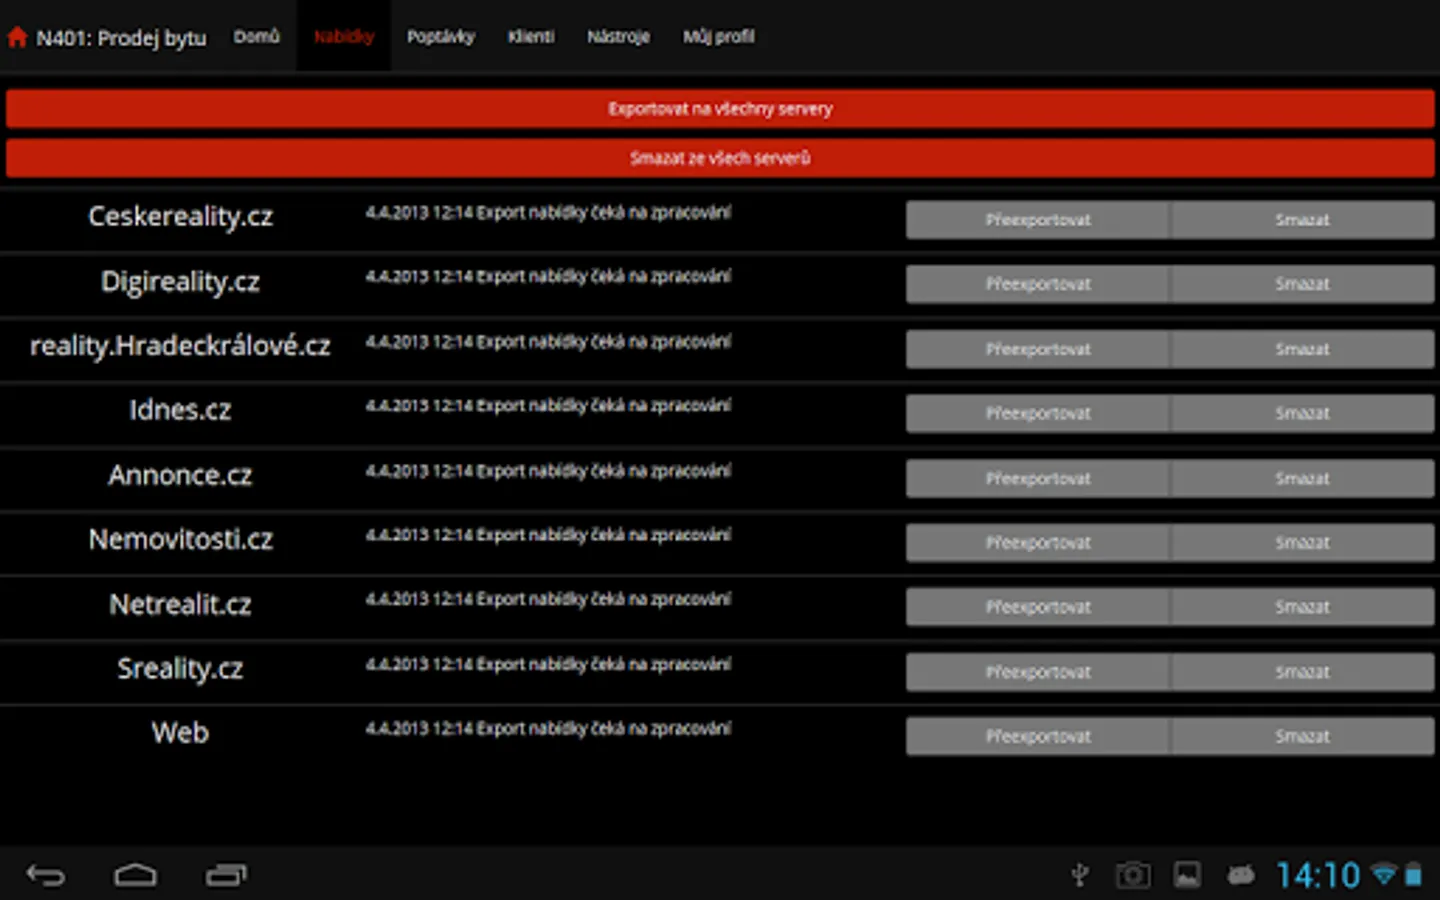The width and height of the screenshot is (1440, 900).
Task: Re-export the offer to Annonce.cz
Action: [1038, 478]
